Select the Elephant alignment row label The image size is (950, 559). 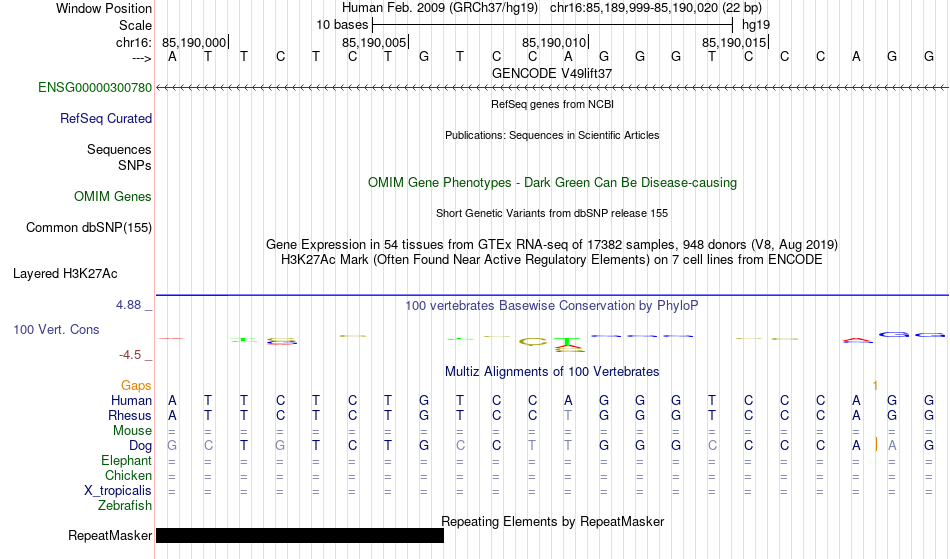(126, 461)
